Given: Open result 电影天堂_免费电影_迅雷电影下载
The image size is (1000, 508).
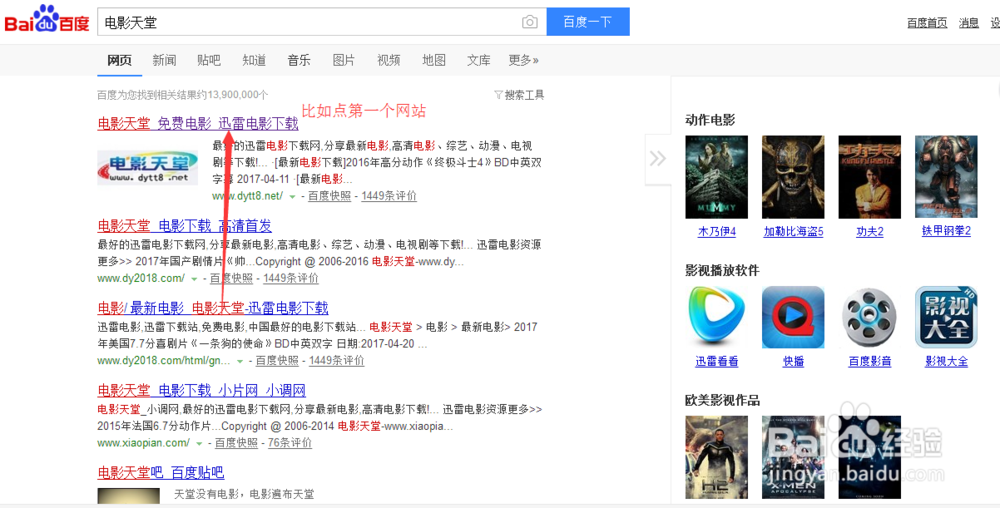Looking at the screenshot, I should pos(198,124).
